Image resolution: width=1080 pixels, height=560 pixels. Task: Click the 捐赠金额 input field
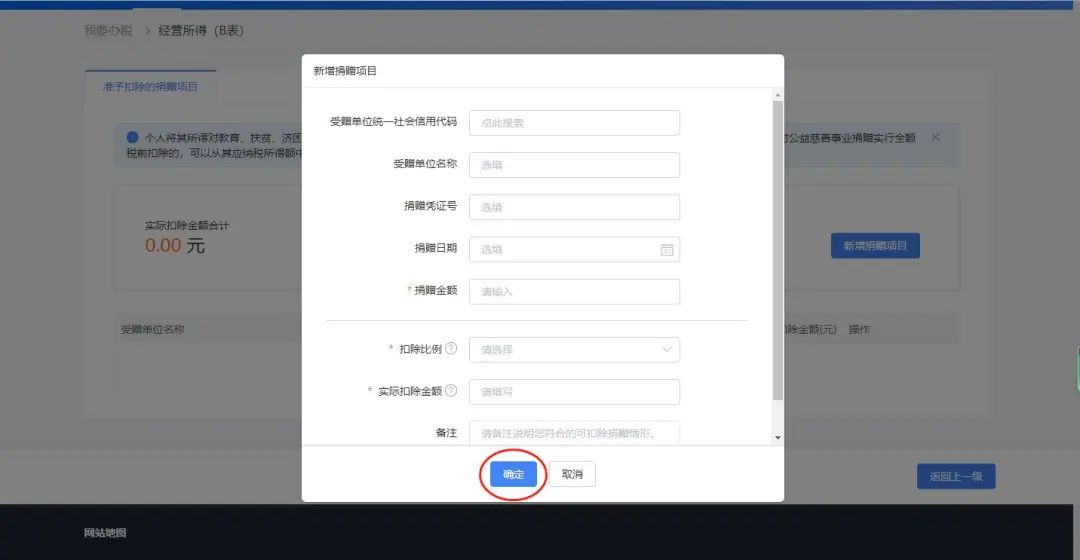coord(574,291)
